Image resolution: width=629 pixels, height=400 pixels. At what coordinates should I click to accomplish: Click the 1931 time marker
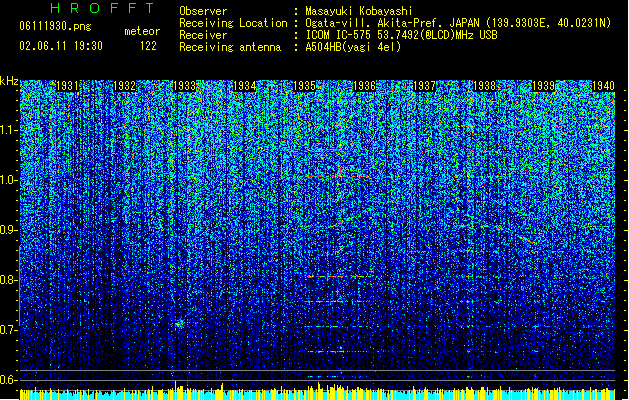point(67,86)
